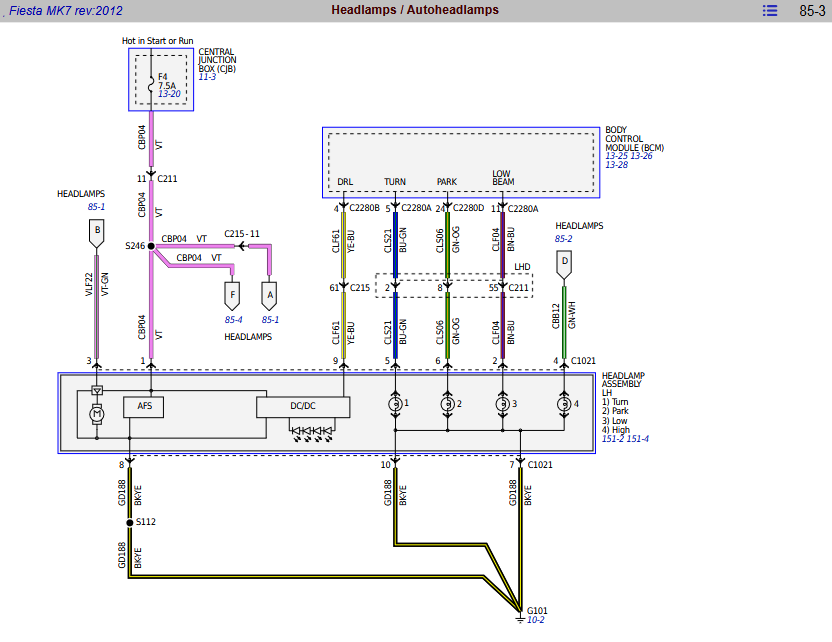Open the 85-4 reference below connector F

click(x=233, y=320)
